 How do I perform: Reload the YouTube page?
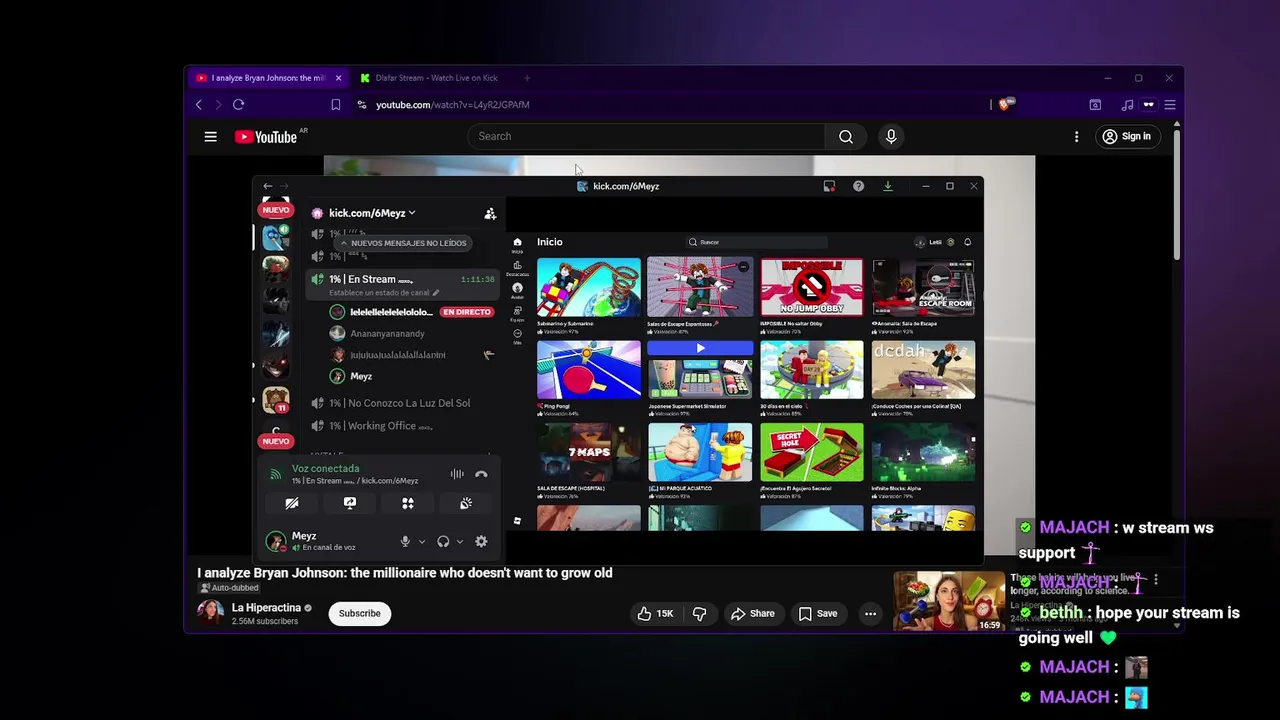coord(238,104)
